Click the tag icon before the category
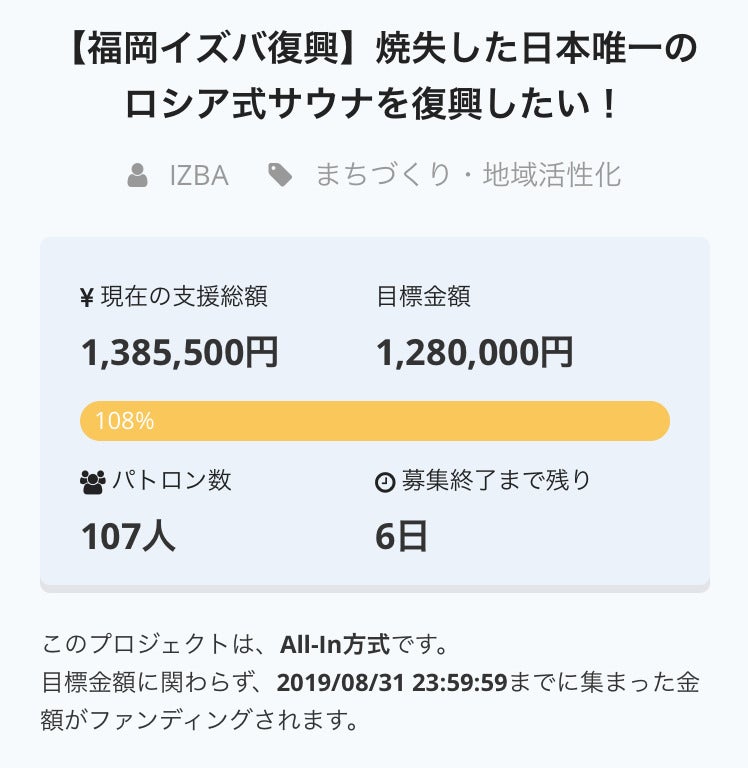 (281, 176)
